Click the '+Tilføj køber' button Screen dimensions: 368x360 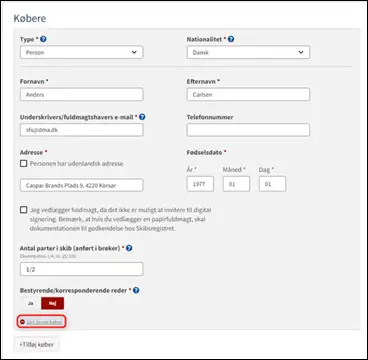click(36, 345)
